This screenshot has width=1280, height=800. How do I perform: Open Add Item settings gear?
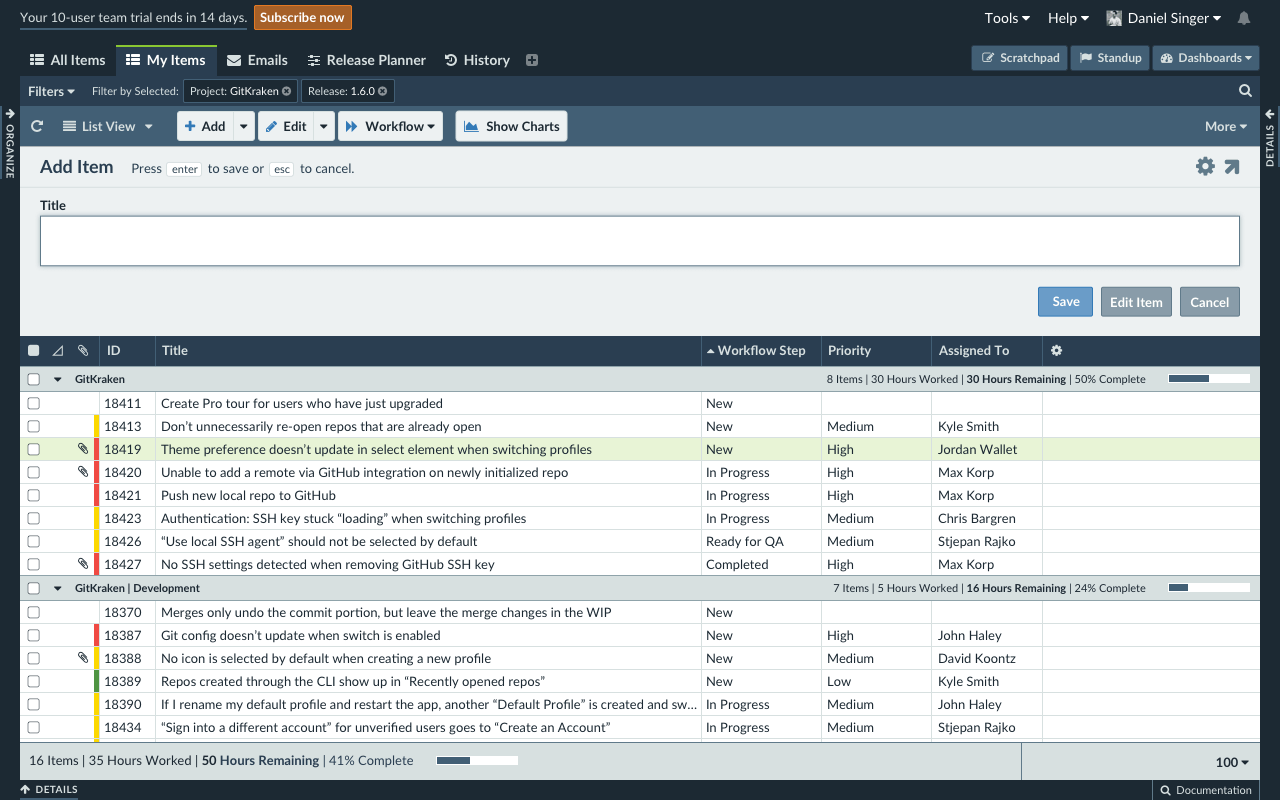tap(1205, 166)
